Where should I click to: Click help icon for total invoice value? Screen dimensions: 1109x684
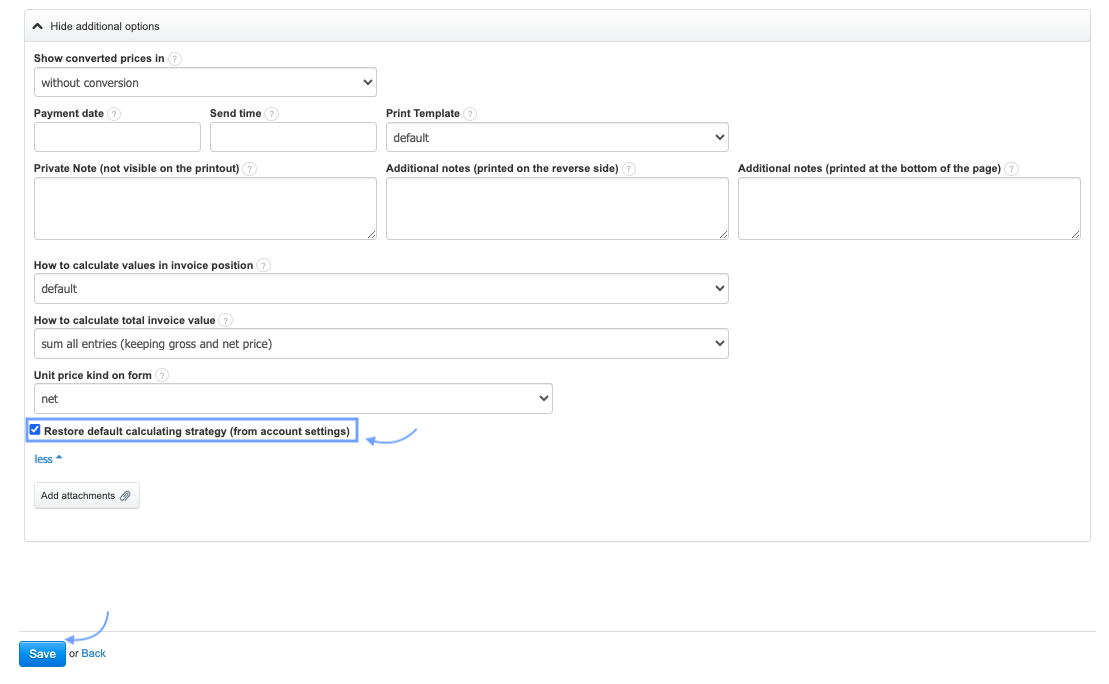[x=226, y=321]
